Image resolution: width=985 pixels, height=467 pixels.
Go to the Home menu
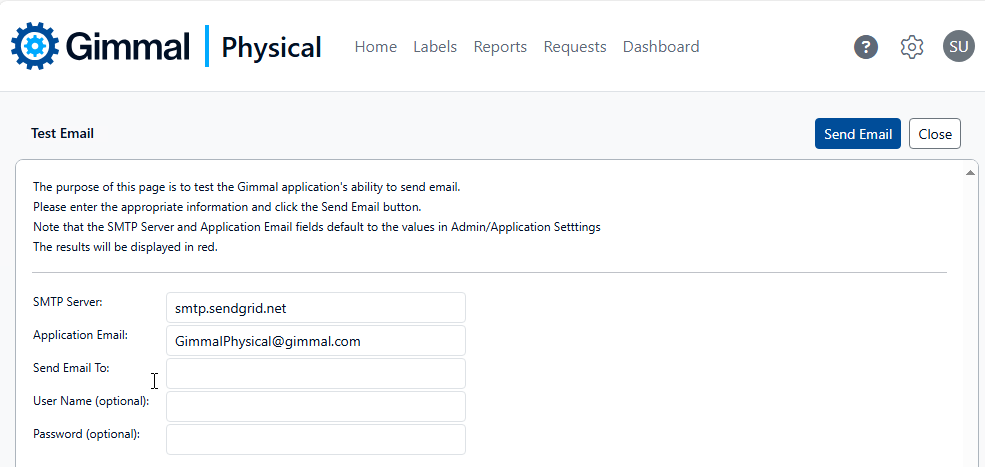click(376, 47)
